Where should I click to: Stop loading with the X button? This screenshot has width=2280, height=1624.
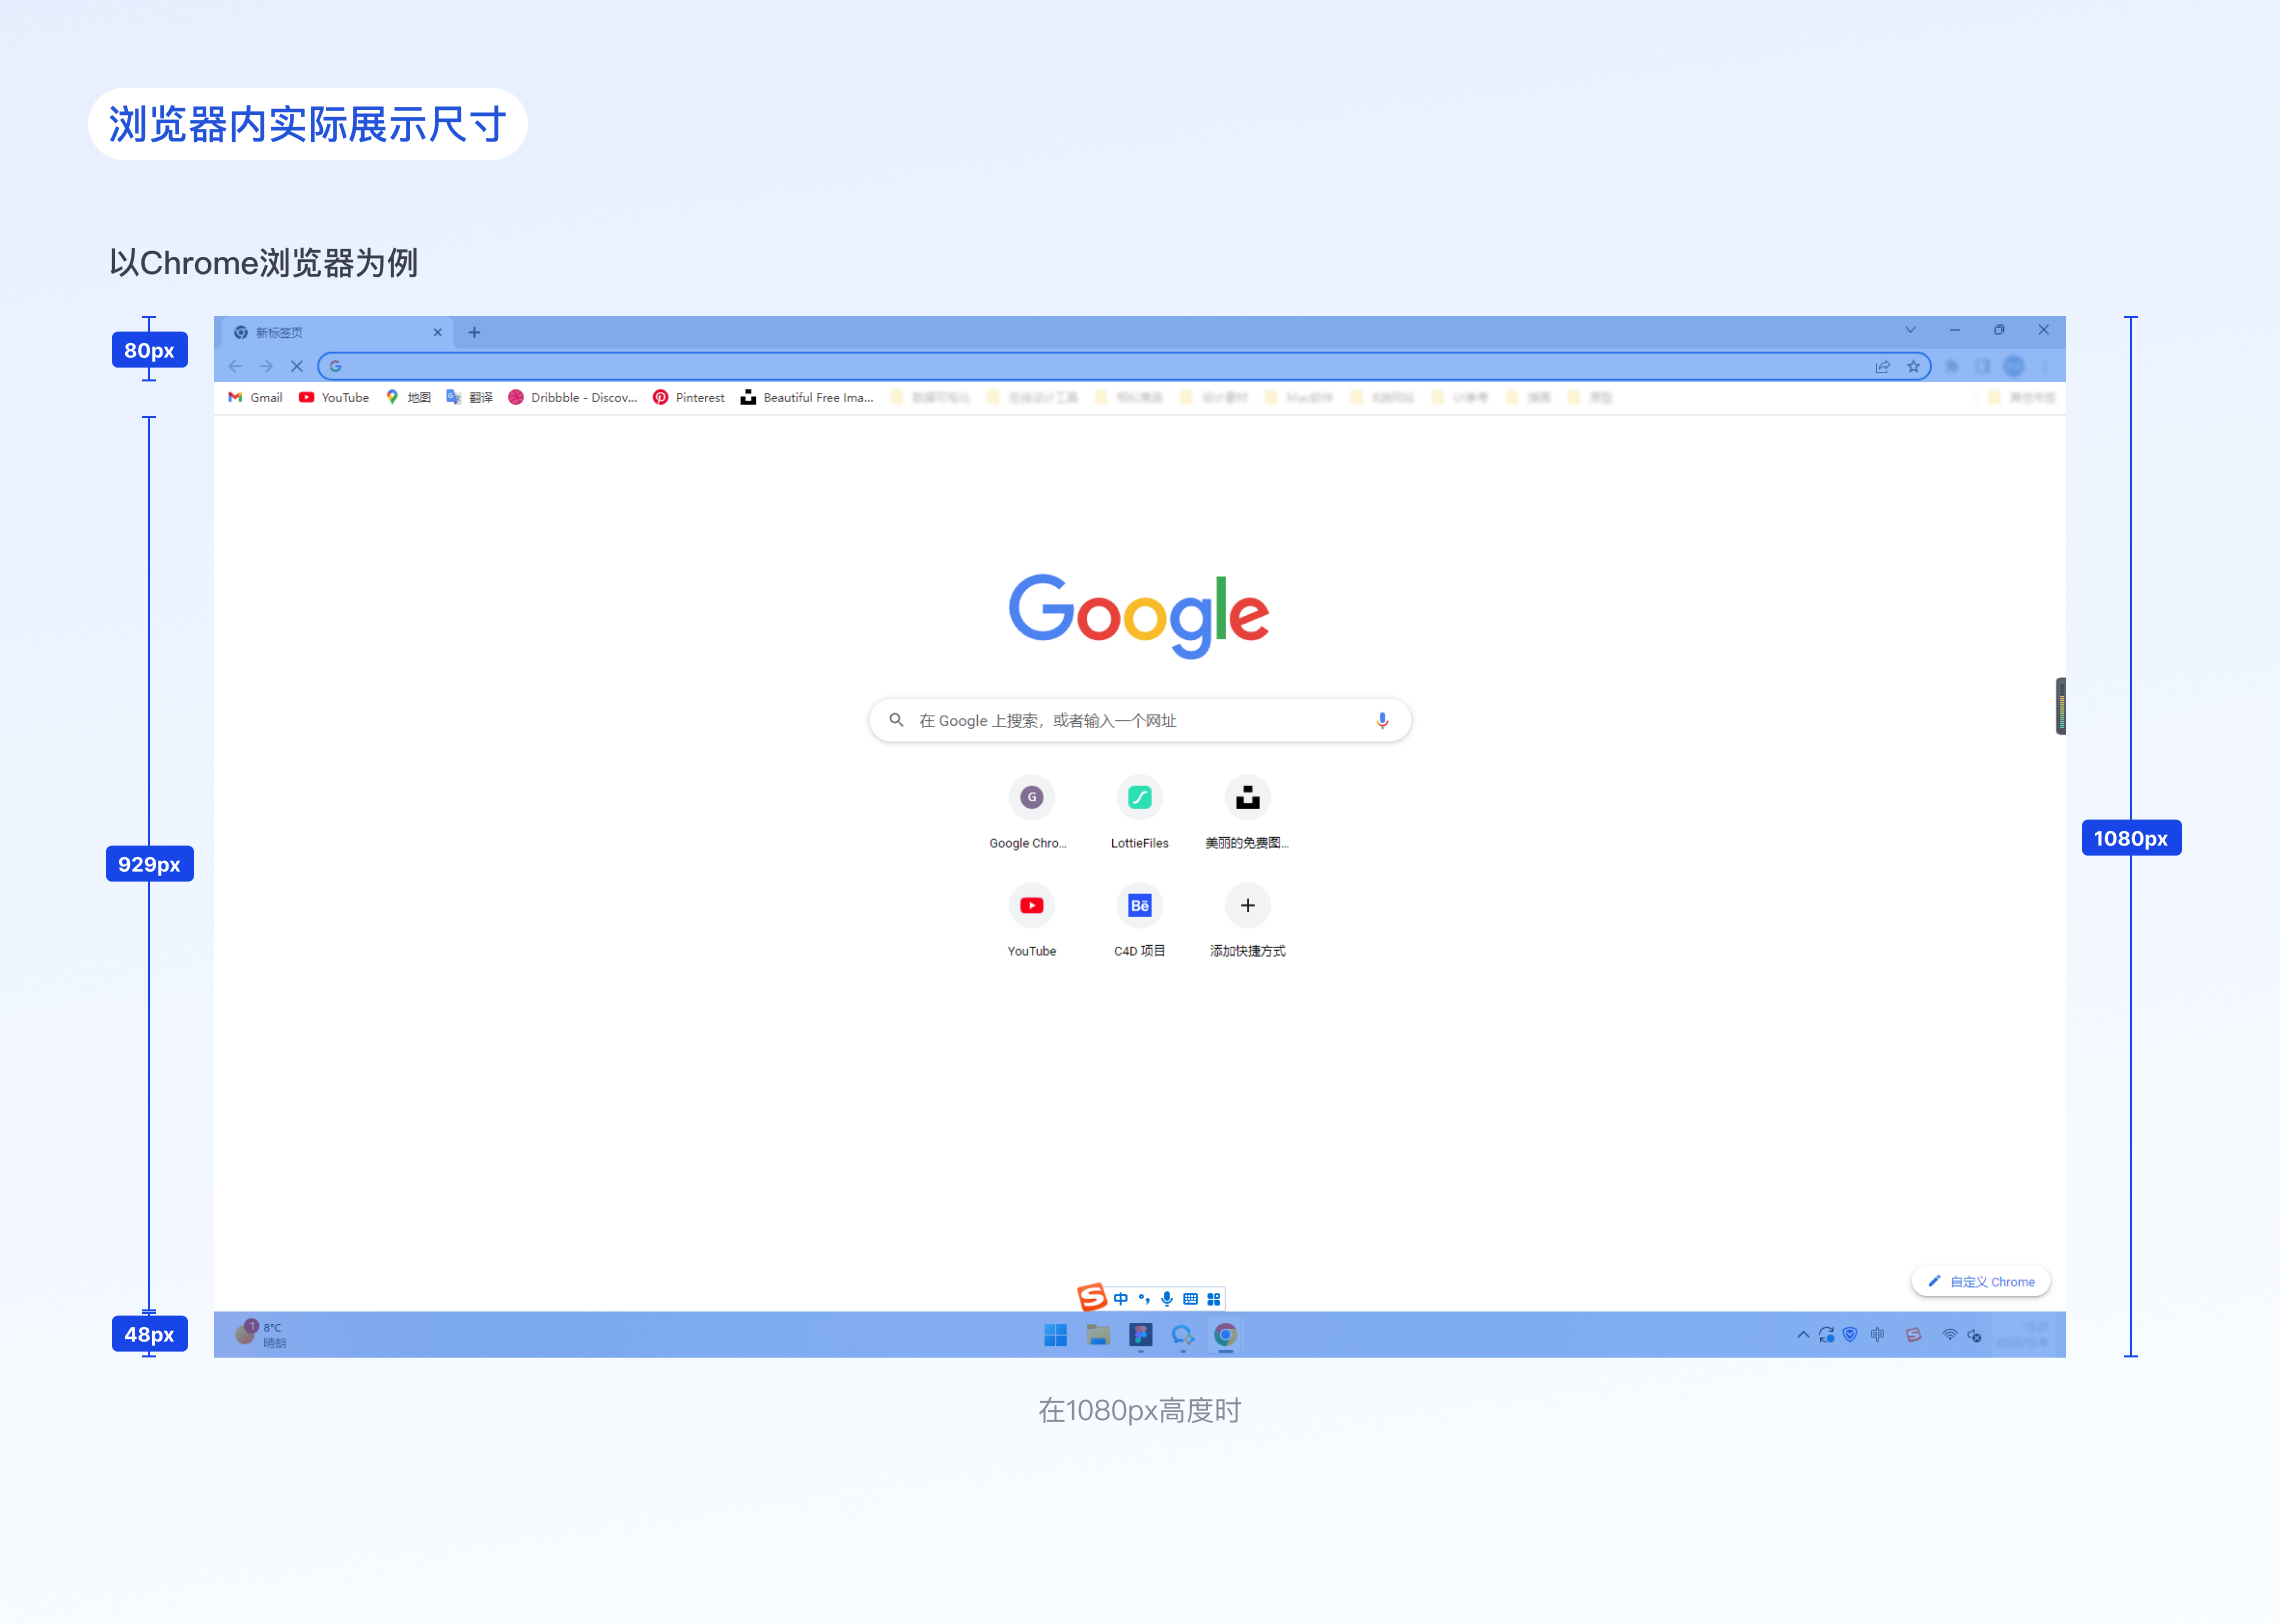pos(297,366)
